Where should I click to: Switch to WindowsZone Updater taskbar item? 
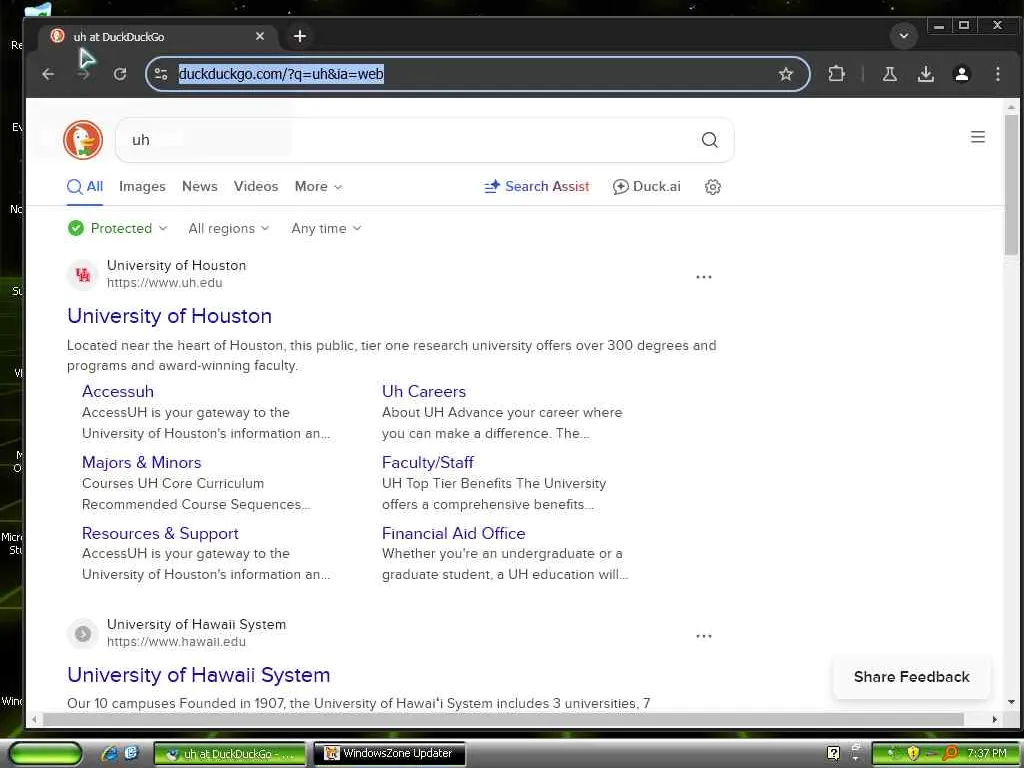click(390, 754)
